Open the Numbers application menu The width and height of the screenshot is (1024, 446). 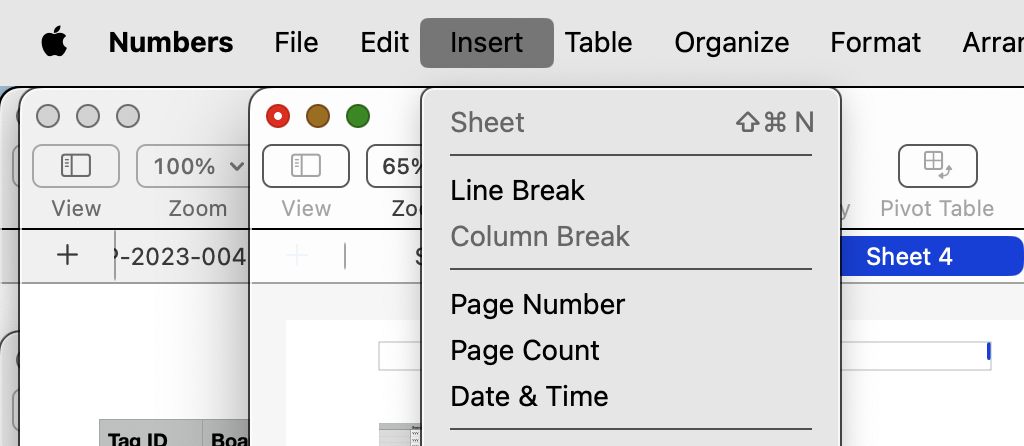(171, 43)
